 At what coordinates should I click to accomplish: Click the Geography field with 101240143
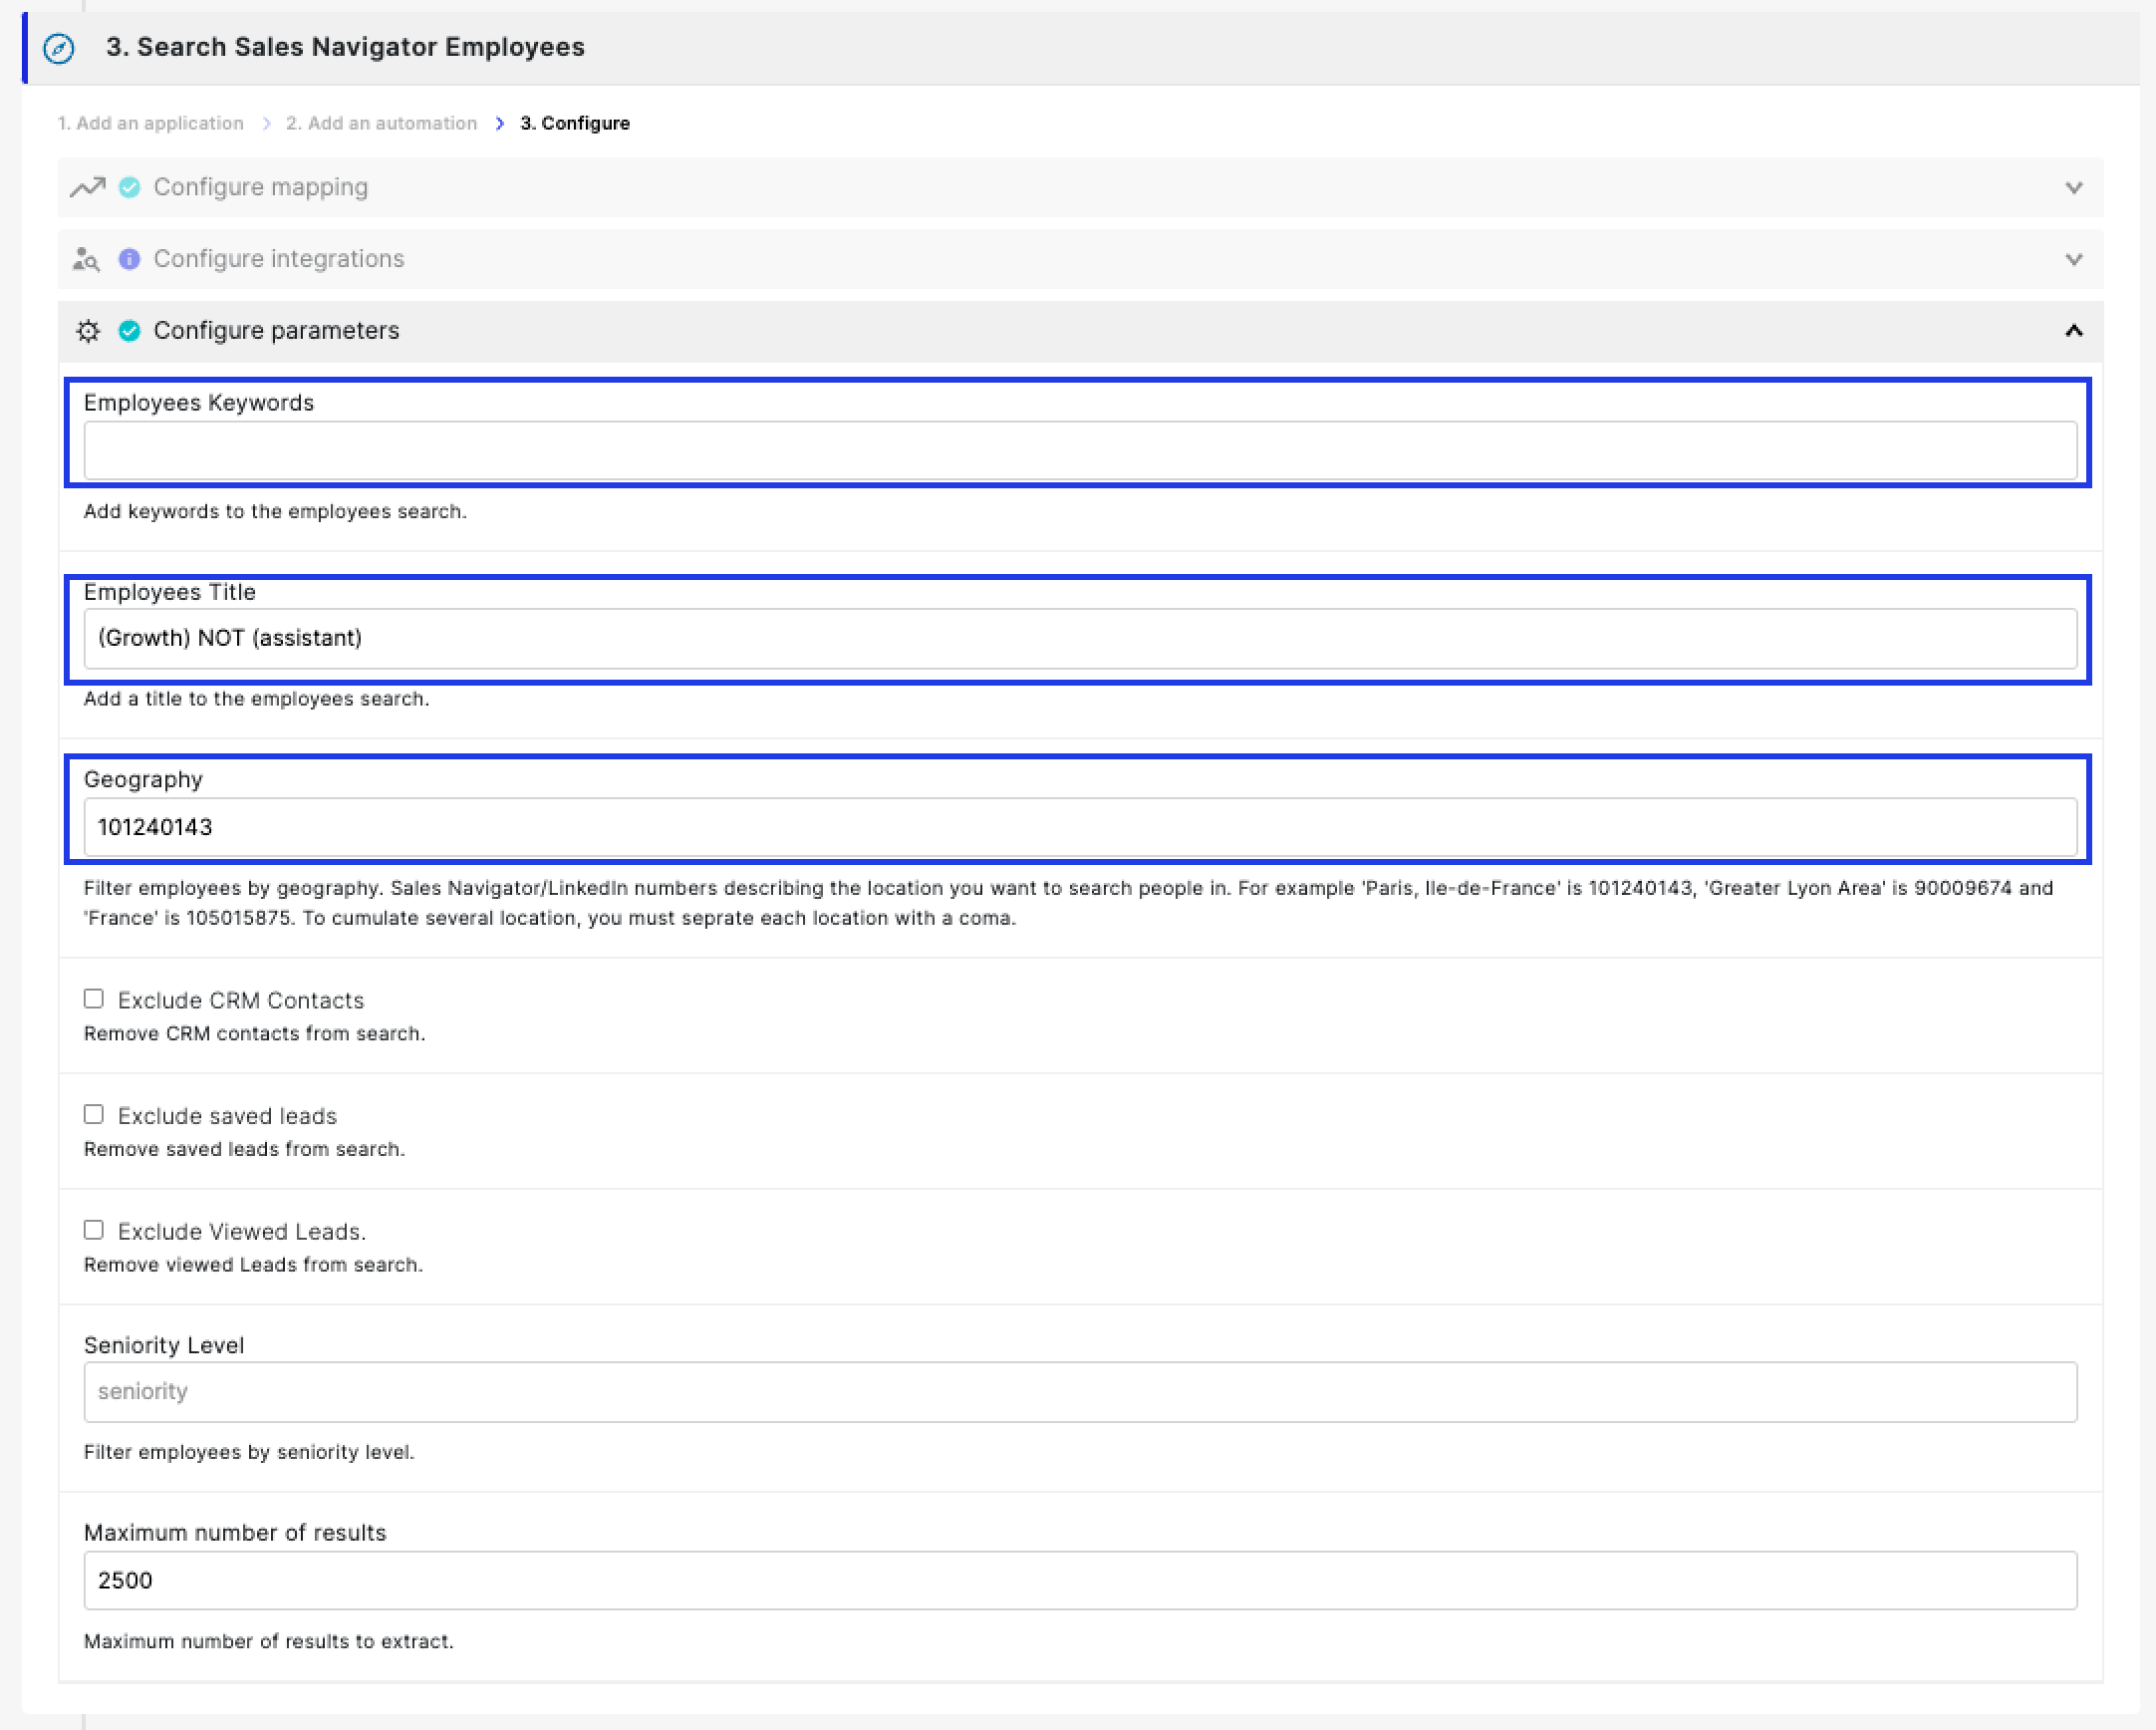click(x=1080, y=827)
